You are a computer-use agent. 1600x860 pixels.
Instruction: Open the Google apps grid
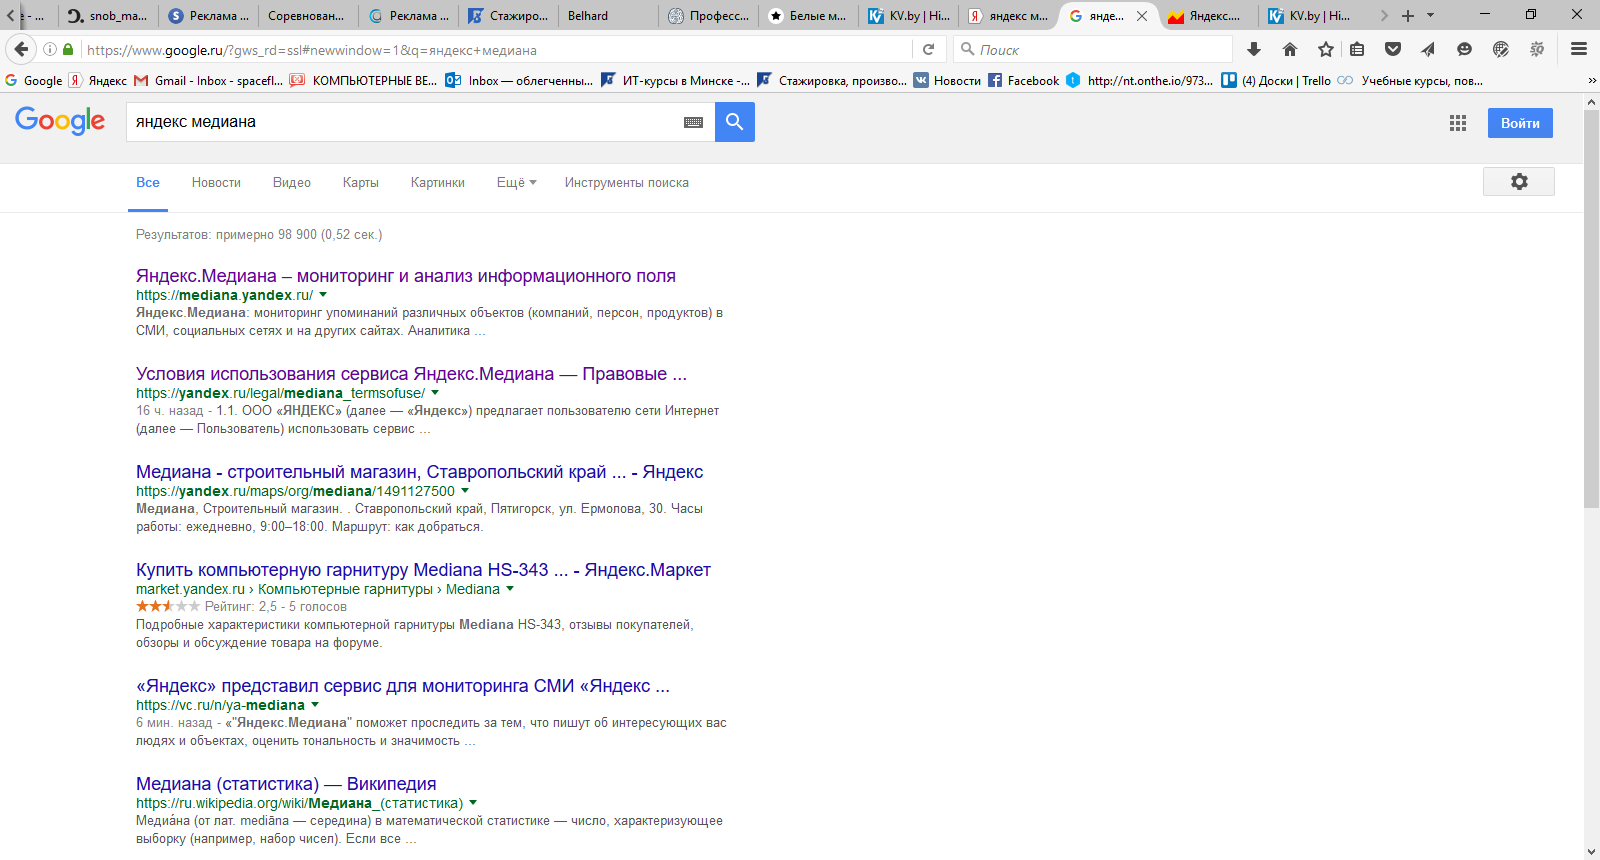(1458, 123)
